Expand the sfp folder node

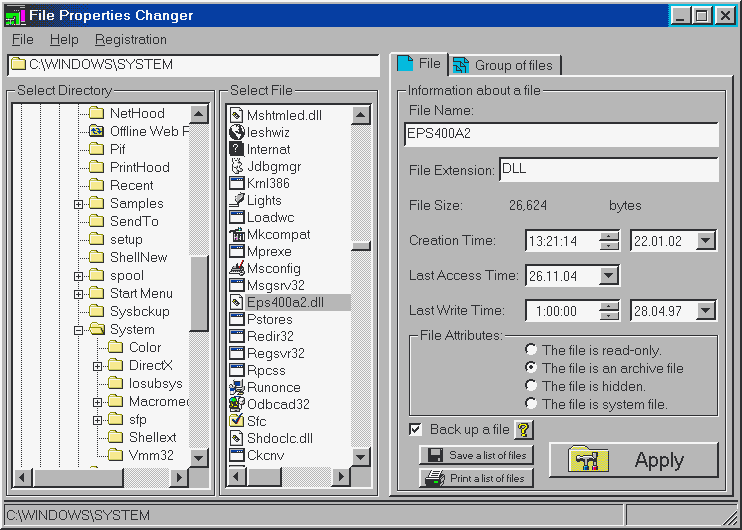pos(97,420)
